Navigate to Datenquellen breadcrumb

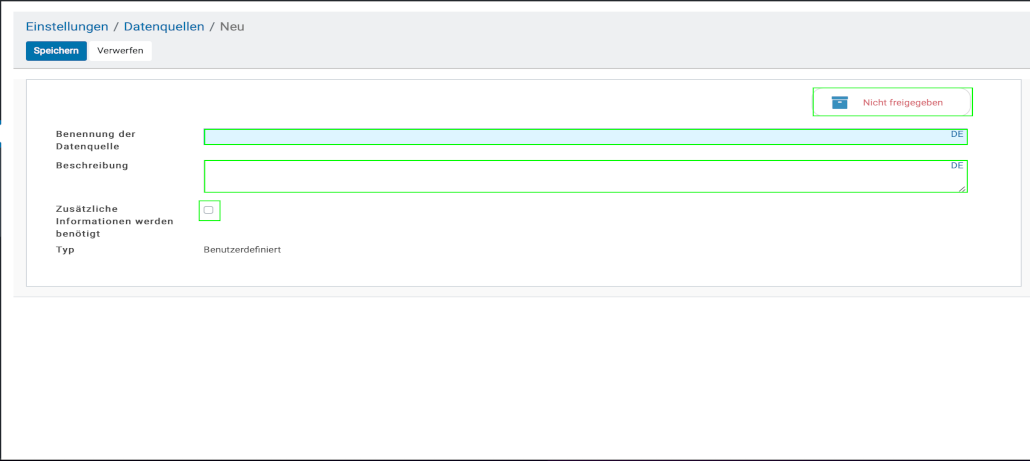162,26
